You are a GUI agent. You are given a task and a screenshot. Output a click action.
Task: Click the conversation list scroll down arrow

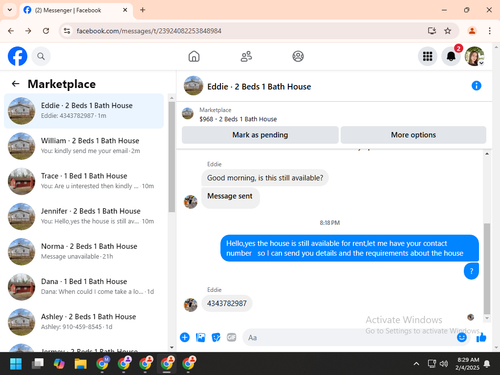point(172,347)
